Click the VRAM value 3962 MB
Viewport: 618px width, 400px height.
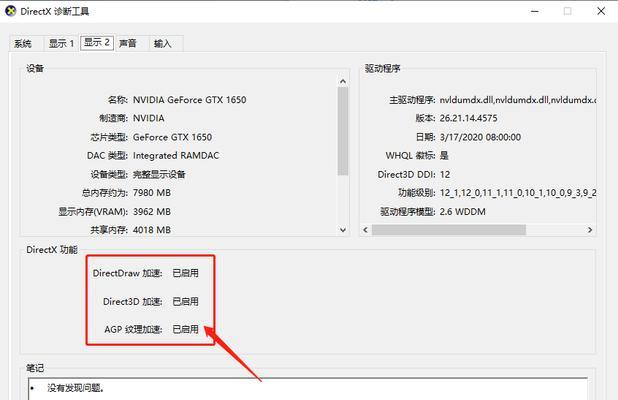point(152,212)
